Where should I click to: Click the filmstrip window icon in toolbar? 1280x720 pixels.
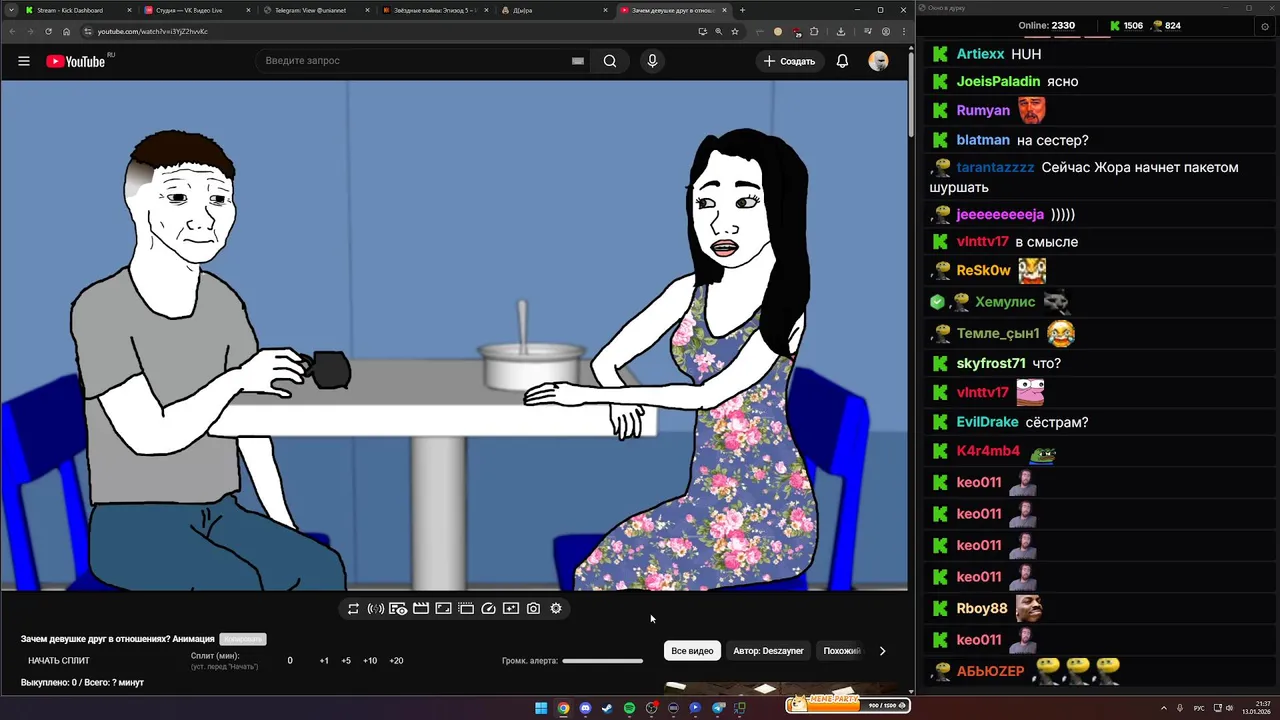[x=466, y=608]
